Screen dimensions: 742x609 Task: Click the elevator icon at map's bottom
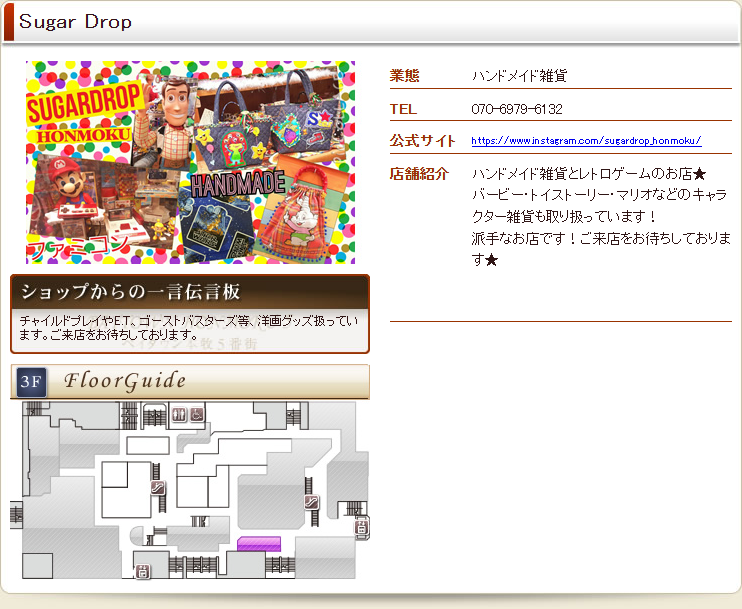[x=143, y=571]
